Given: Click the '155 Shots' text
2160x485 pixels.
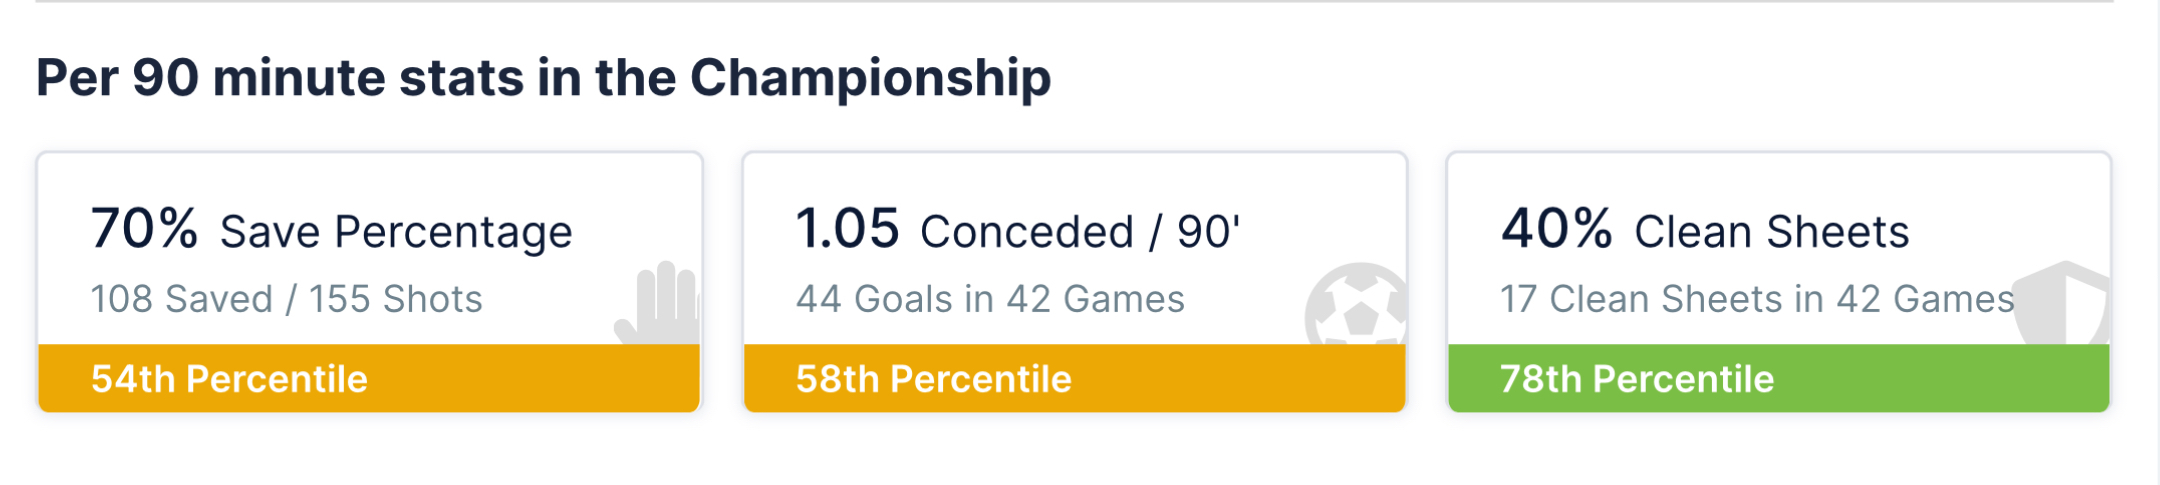Looking at the screenshot, I should point(396,299).
